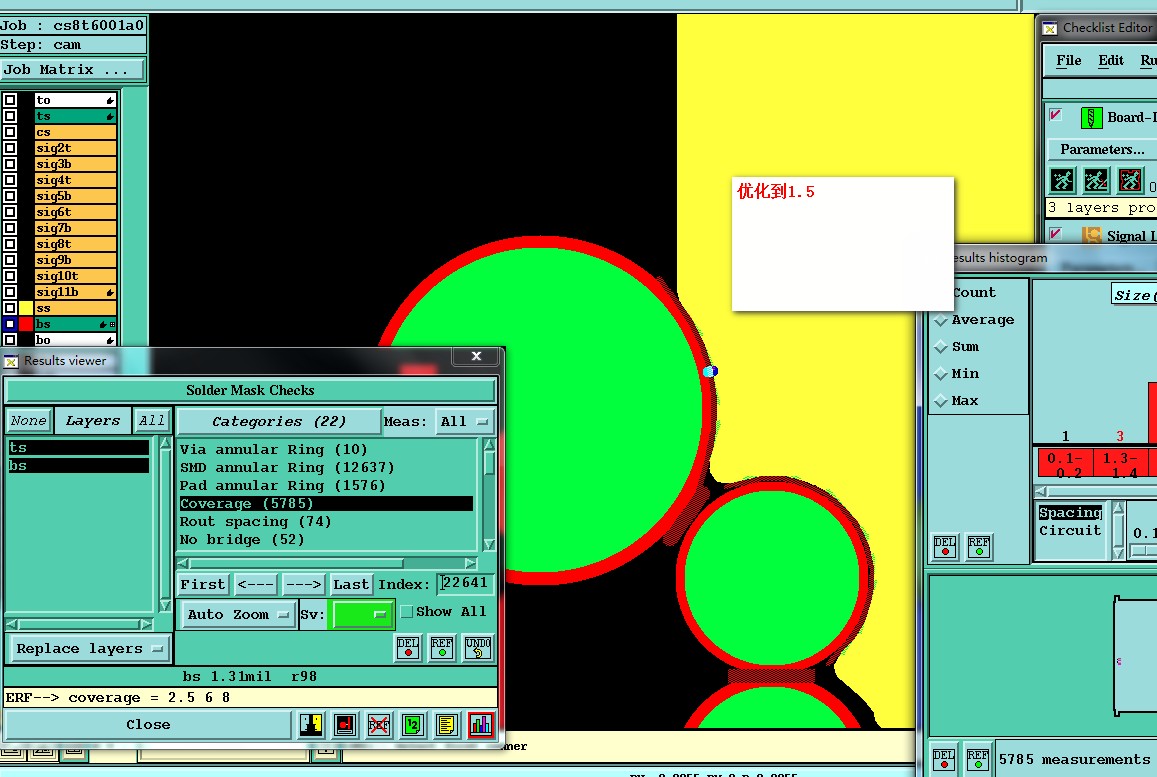Click categories horizontal scroll right arrow

coord(471,564)
